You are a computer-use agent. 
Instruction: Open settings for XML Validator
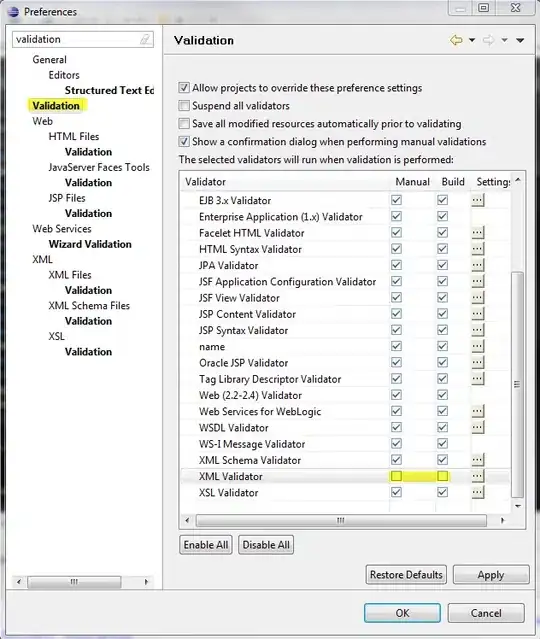tap(478, 476)
